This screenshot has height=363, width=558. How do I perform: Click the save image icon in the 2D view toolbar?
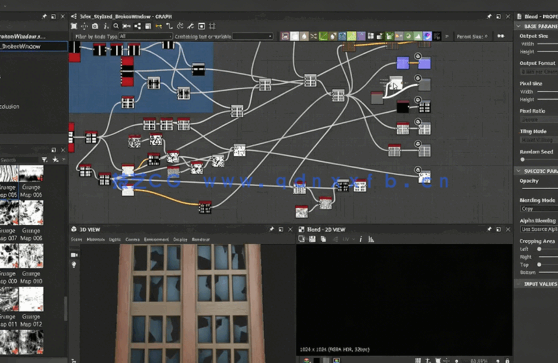(x=312, y=239)
